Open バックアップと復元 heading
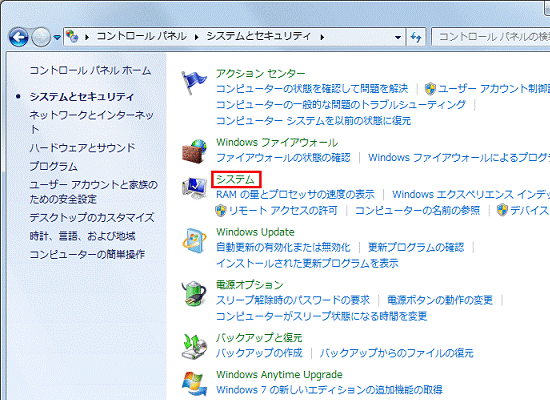 tap(259, 338)
